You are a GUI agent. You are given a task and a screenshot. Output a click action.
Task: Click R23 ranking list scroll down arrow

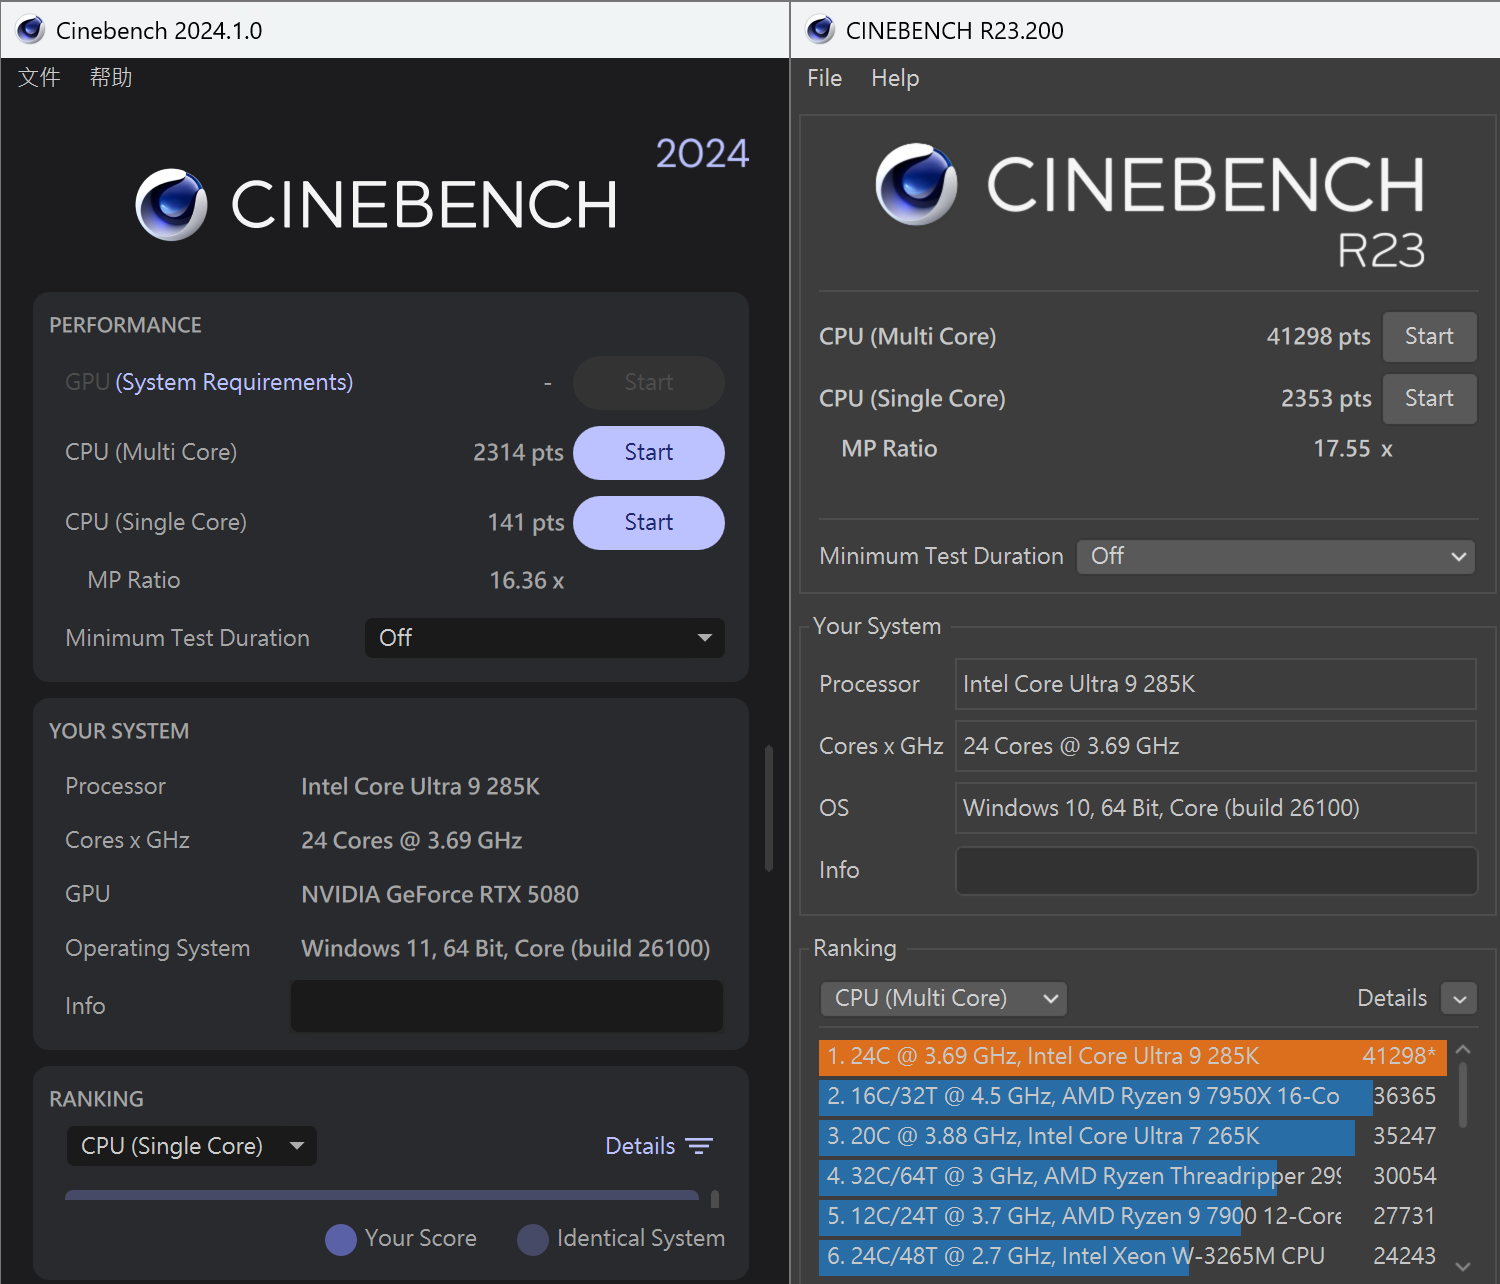pos(1463,1266)
